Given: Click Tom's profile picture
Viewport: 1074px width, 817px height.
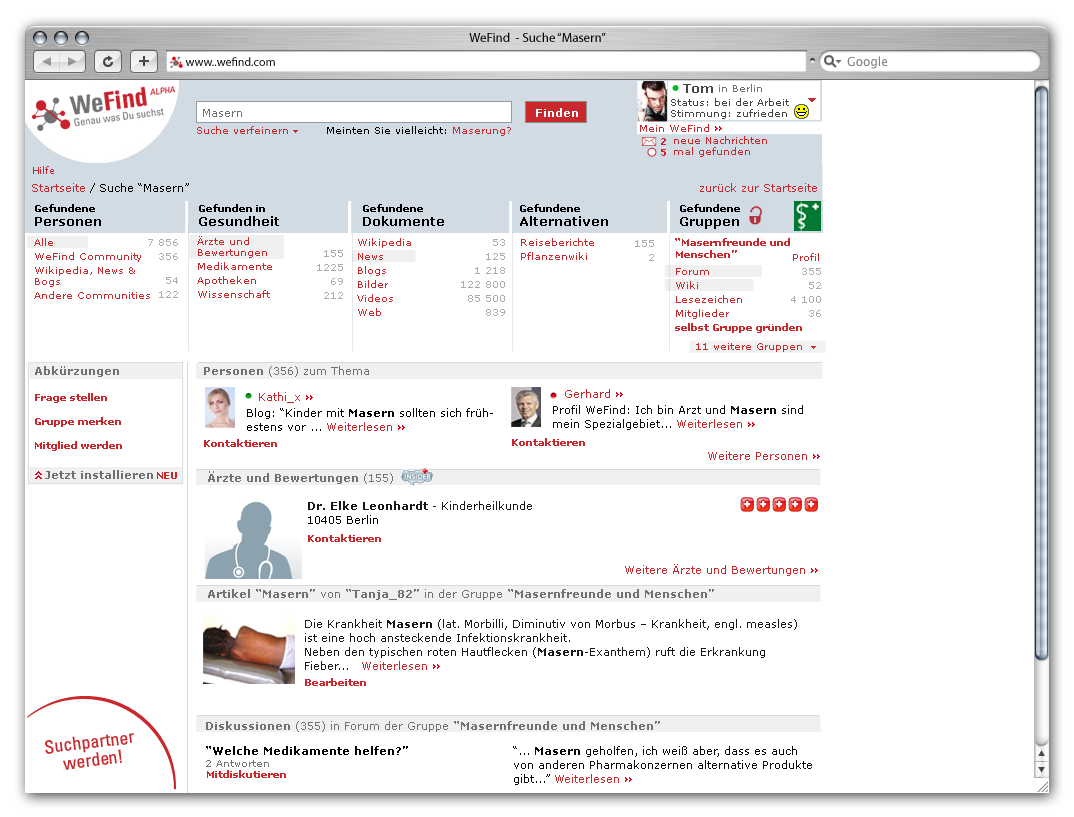Looking at the screenshot, I should click(653, 101).
